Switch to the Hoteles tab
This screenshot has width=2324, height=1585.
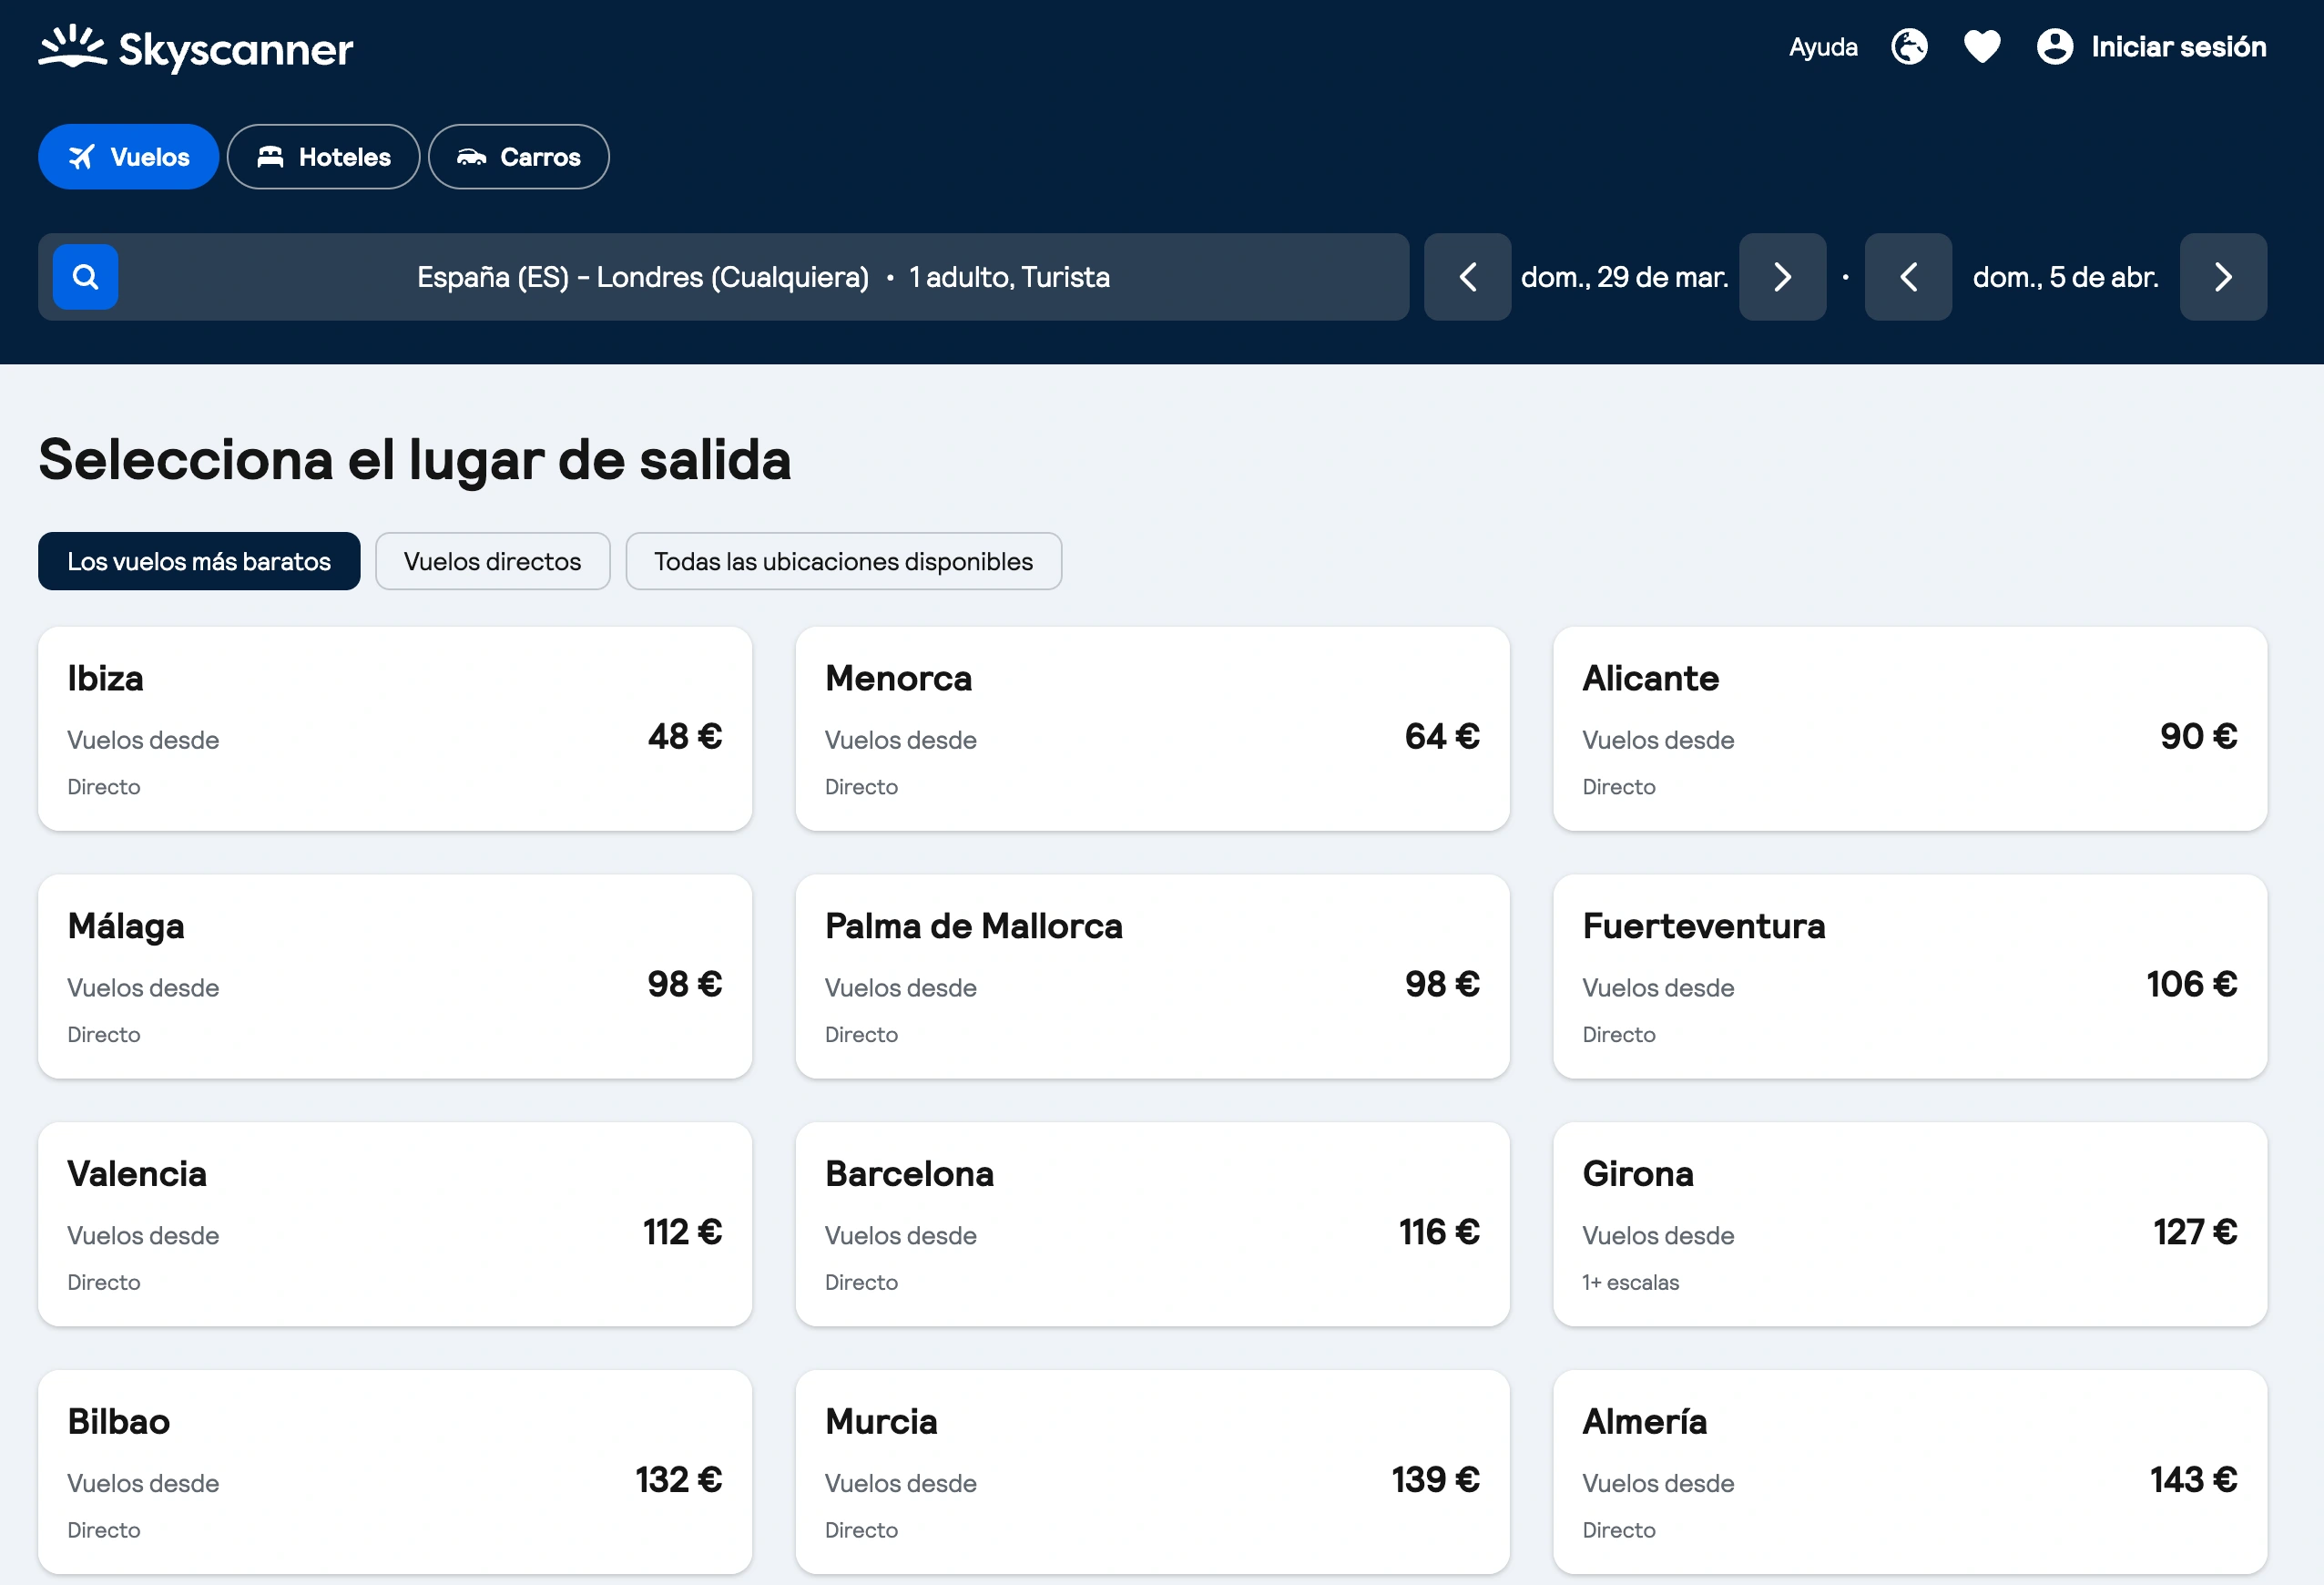pos(323,156)
